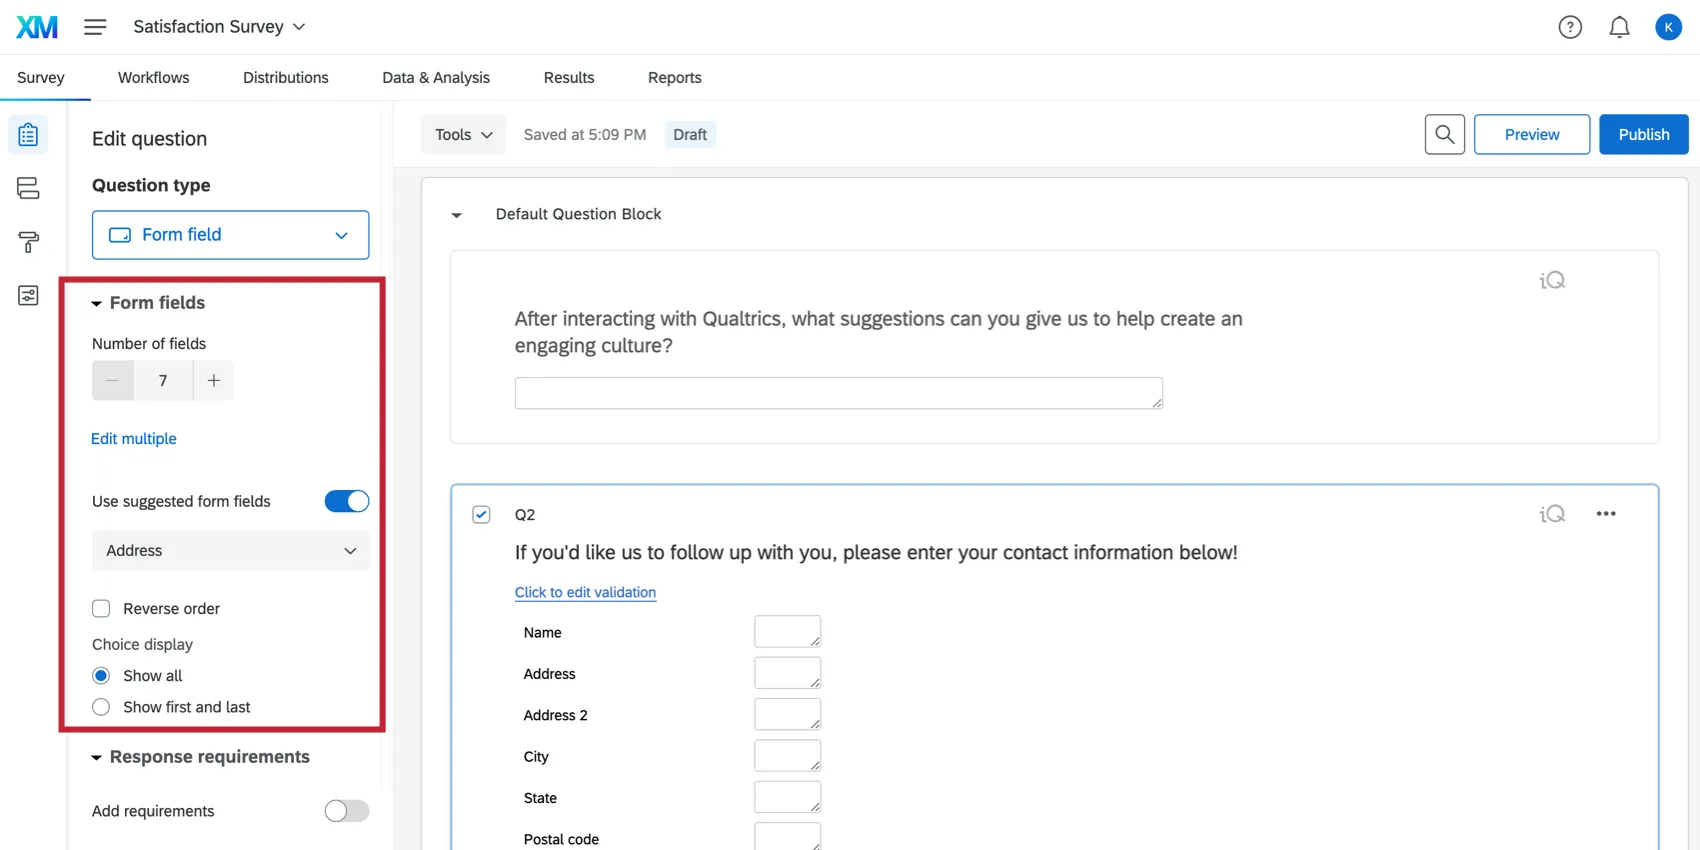The height and width of the screenshot is (850, 1700).
Task: Click the search magnifier icon
Action: (1444, 134)
